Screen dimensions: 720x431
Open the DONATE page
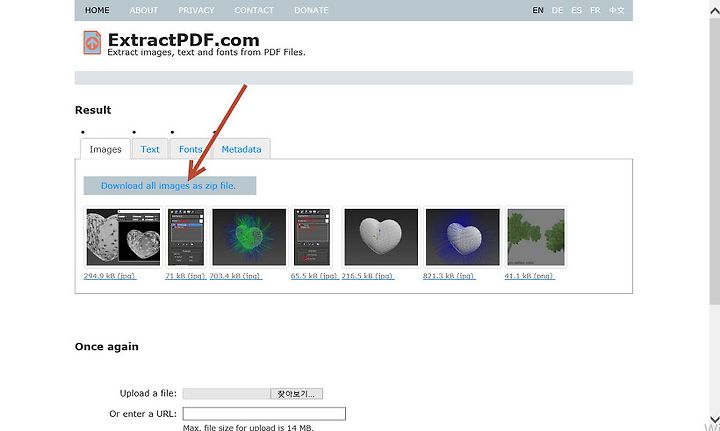pos(311,10)
